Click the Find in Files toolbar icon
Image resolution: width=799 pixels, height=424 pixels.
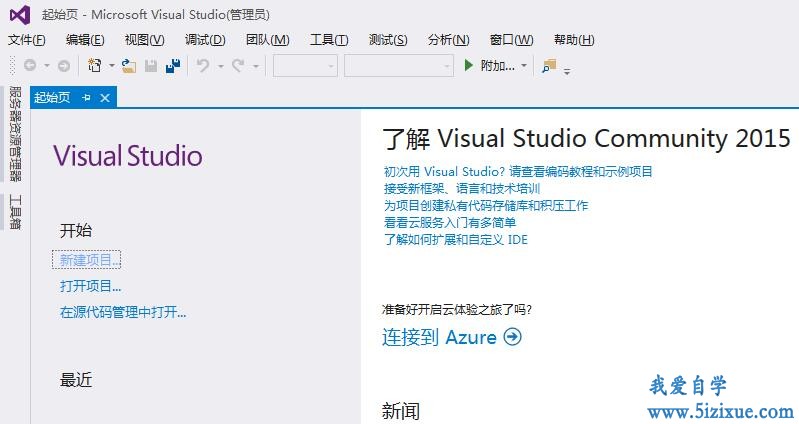tap(549, 66)
